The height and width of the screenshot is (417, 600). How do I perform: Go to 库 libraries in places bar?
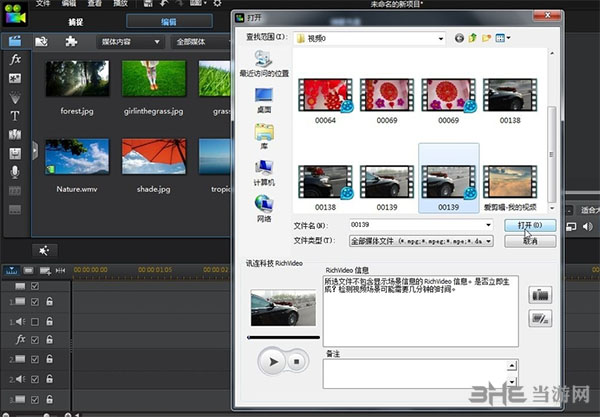click(x=264, y=136)
